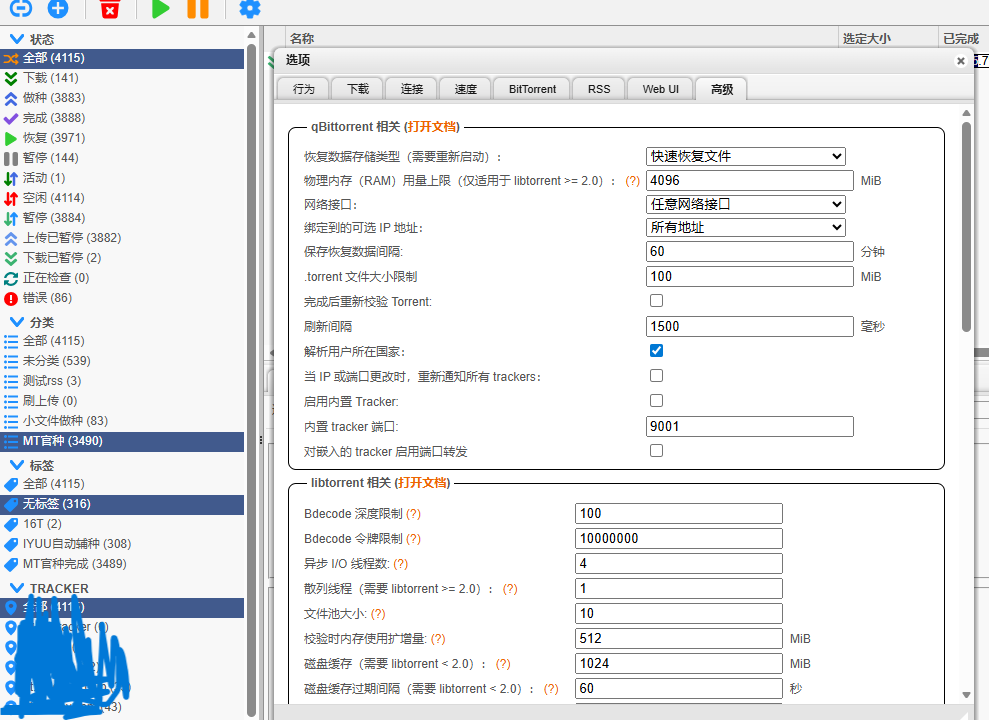Click the 刷新间隔 input field
989x720 pixels.
coord(749,326)
